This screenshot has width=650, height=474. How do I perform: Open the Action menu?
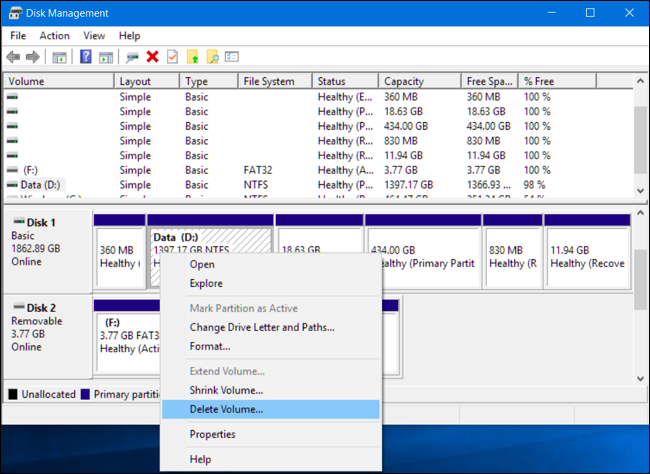click(54, 36)
